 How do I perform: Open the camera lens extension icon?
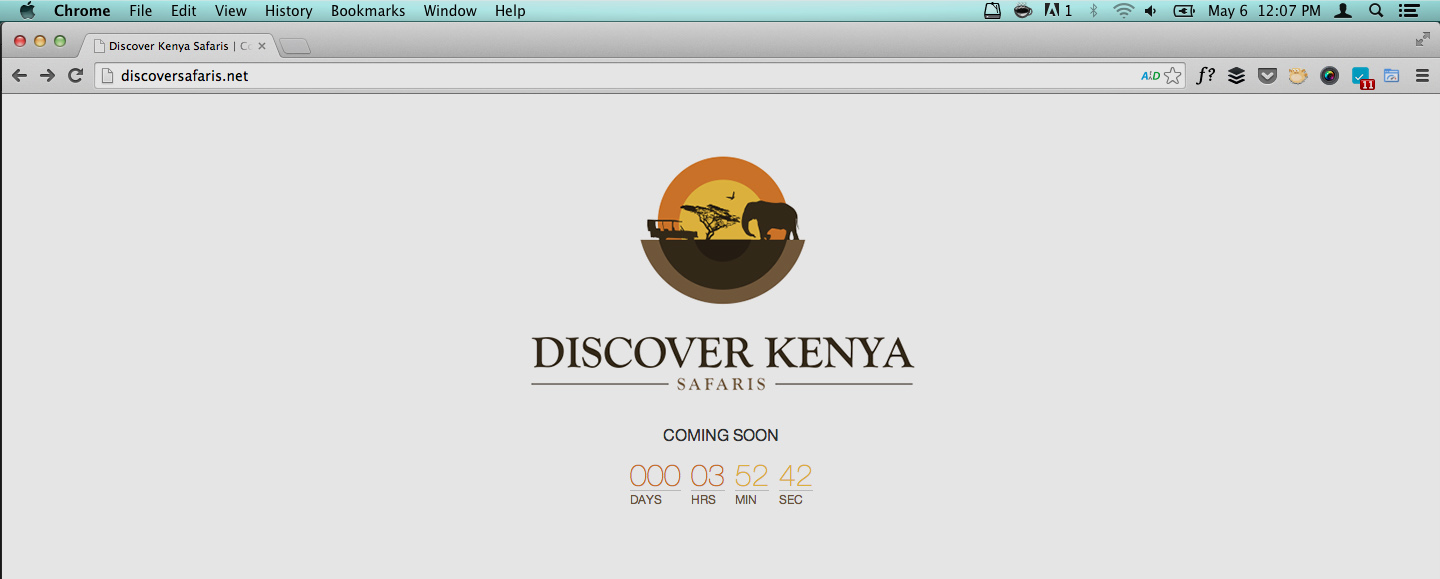point(1329,75)
